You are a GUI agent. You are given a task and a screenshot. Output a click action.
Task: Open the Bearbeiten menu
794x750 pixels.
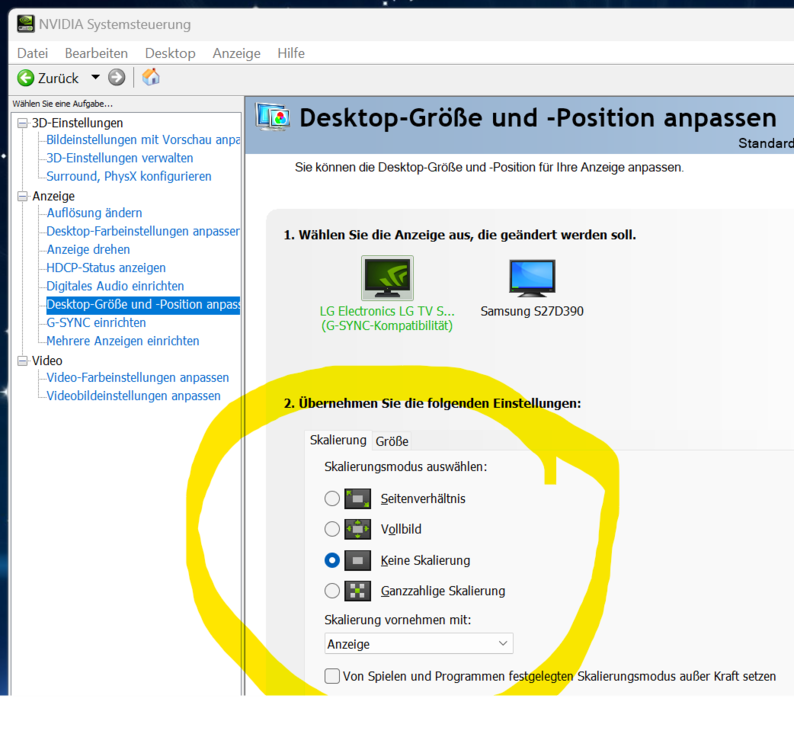coord(96,53)
